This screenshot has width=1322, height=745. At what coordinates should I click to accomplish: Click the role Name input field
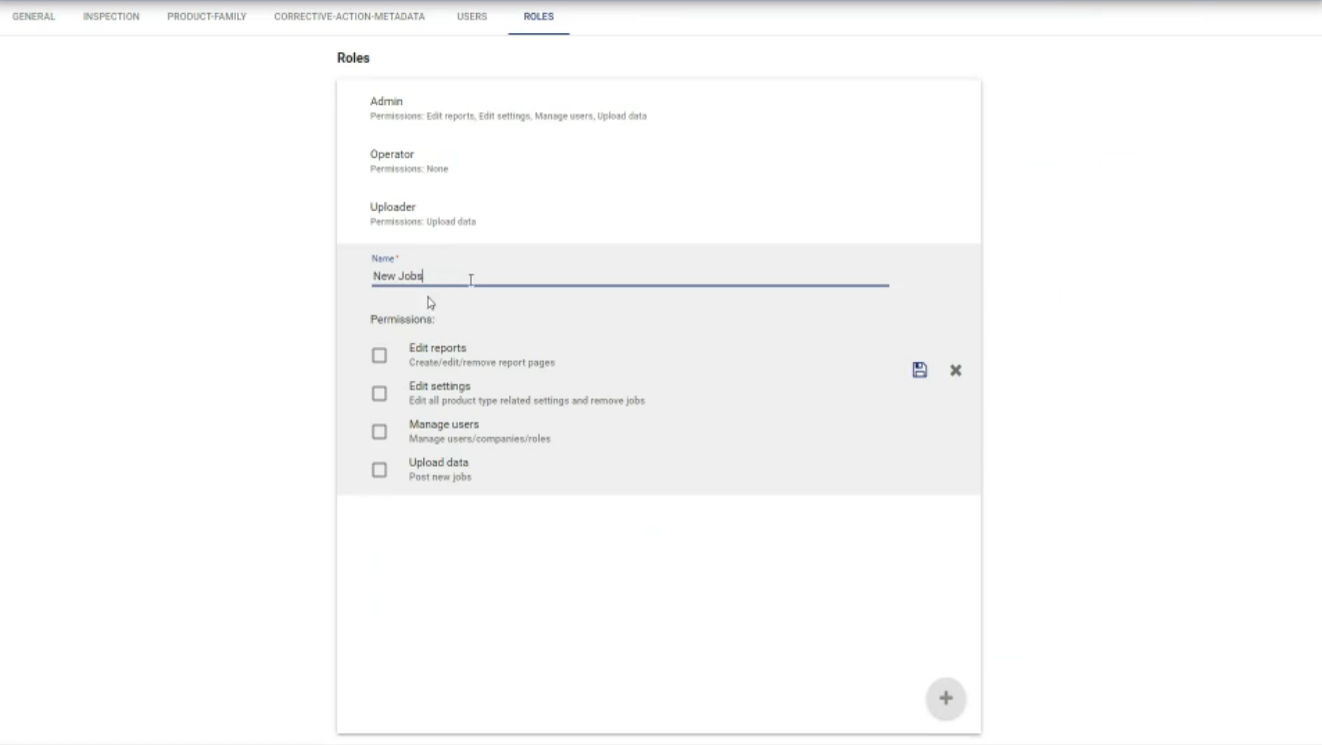(x=630, y=276)
